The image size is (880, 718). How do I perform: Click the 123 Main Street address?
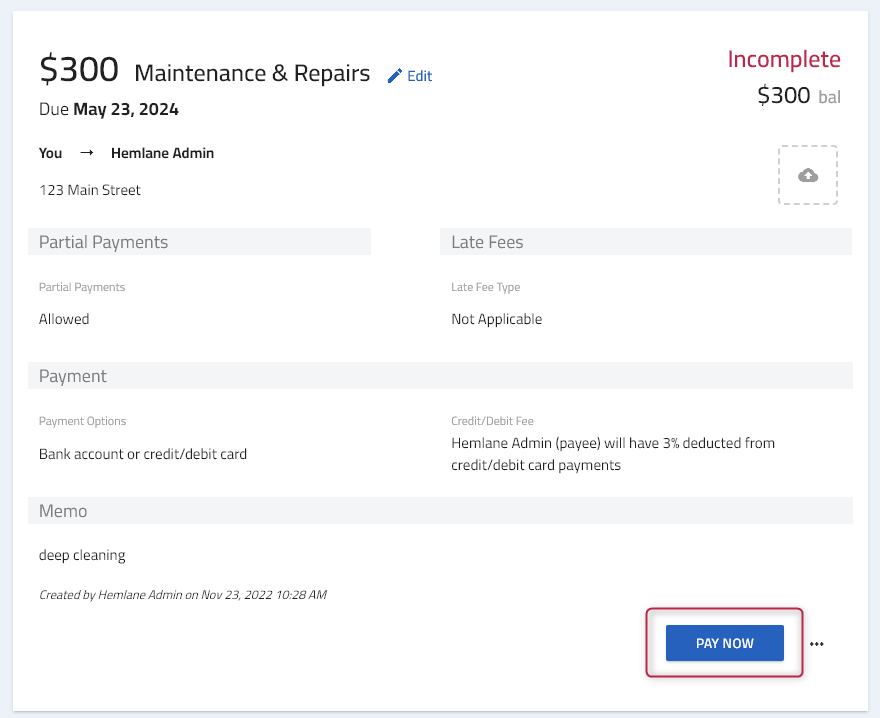point(90,190)
